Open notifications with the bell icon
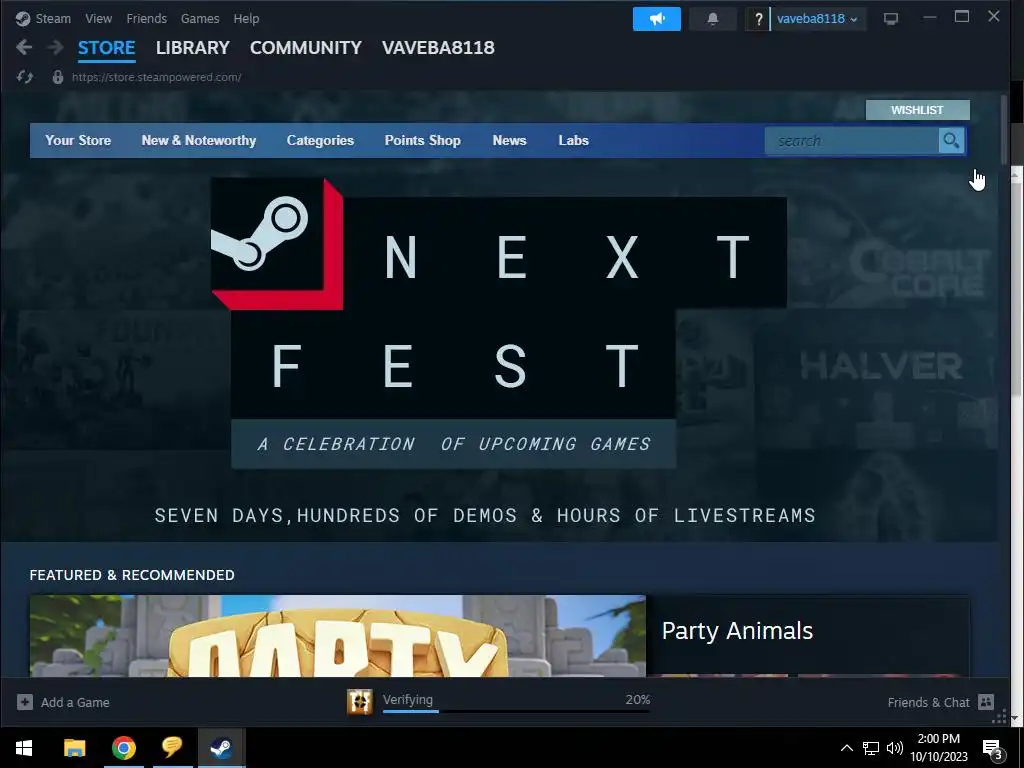Image resolution: width=1024 pixels, height=768 pixels. (x=712, y=19)
